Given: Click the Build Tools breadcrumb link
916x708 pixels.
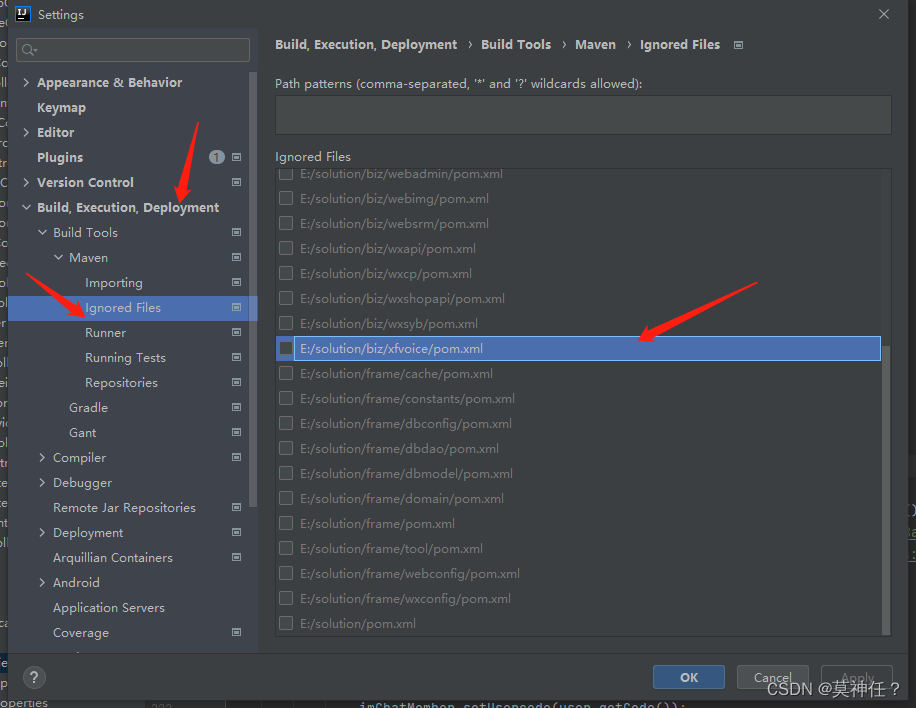Looking at the screenshot, I should pos(516,45).
